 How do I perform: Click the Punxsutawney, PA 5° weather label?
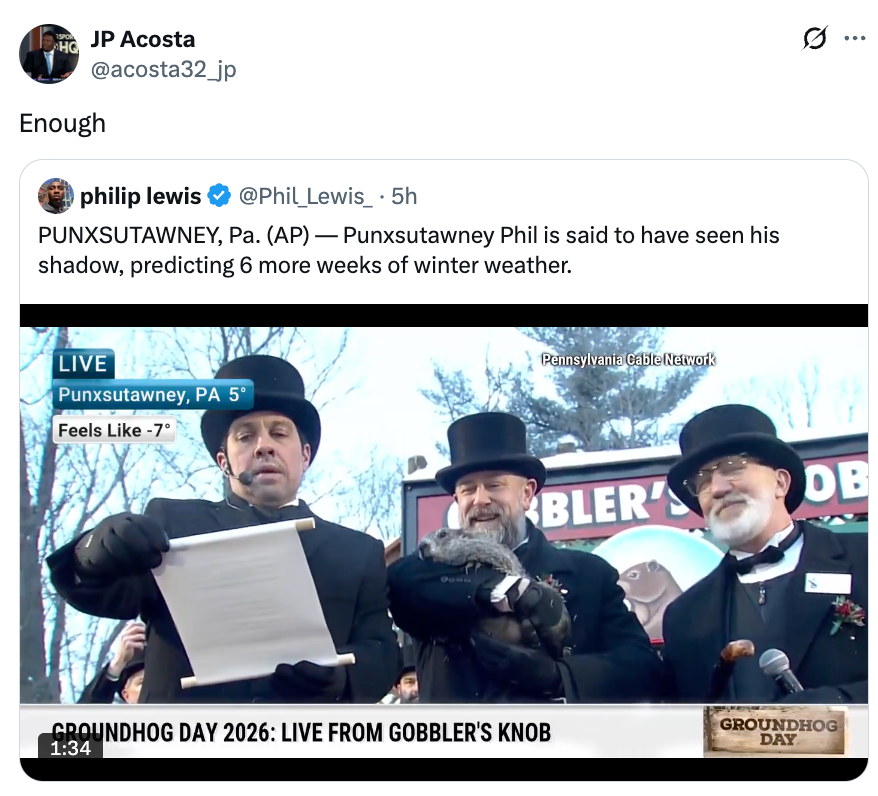152,395
